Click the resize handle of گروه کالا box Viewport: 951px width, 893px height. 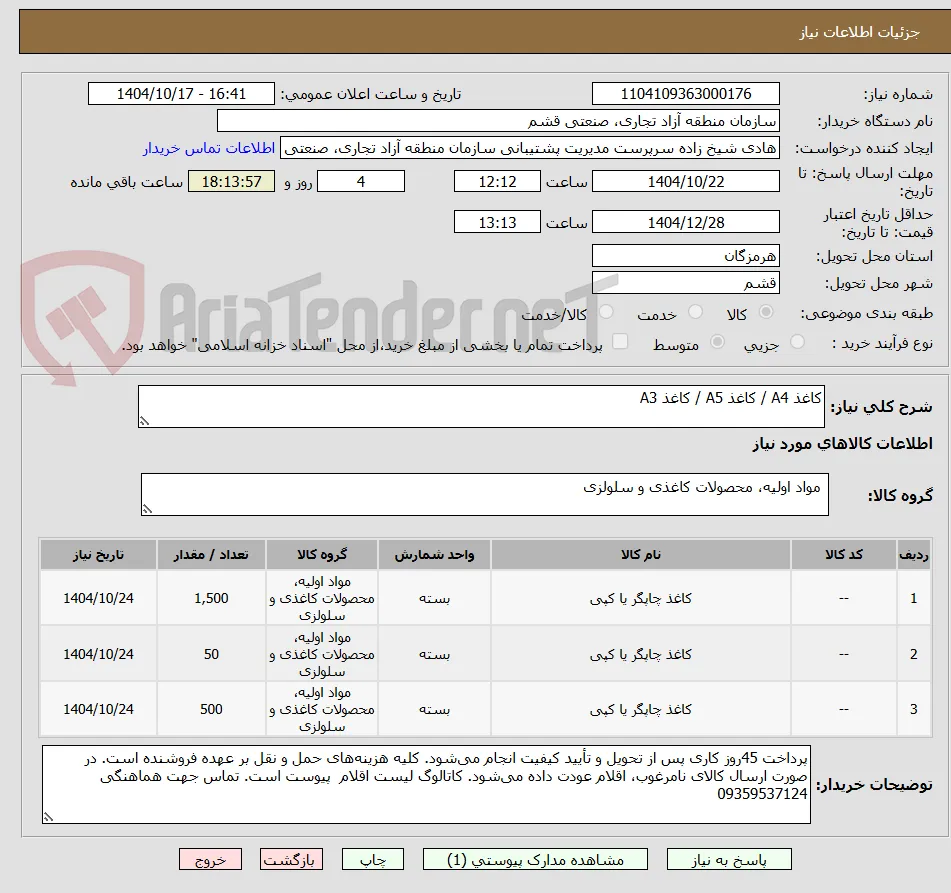coord(147,509)
